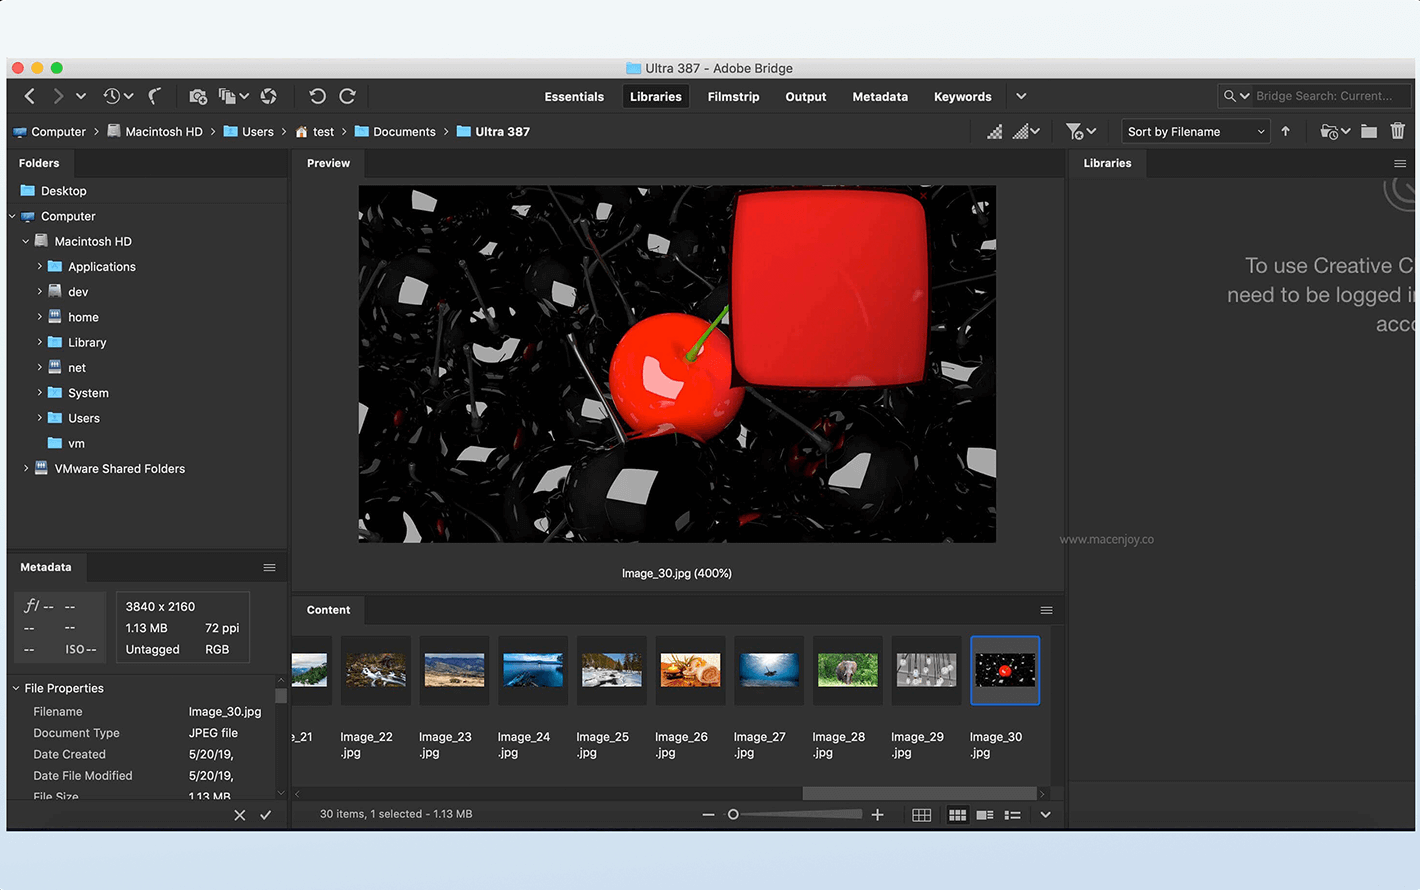The width and height of the screenshot is (1420, 890).
Task: Select the Image_27.jpg thumbnail
Action: coord(769,670)
